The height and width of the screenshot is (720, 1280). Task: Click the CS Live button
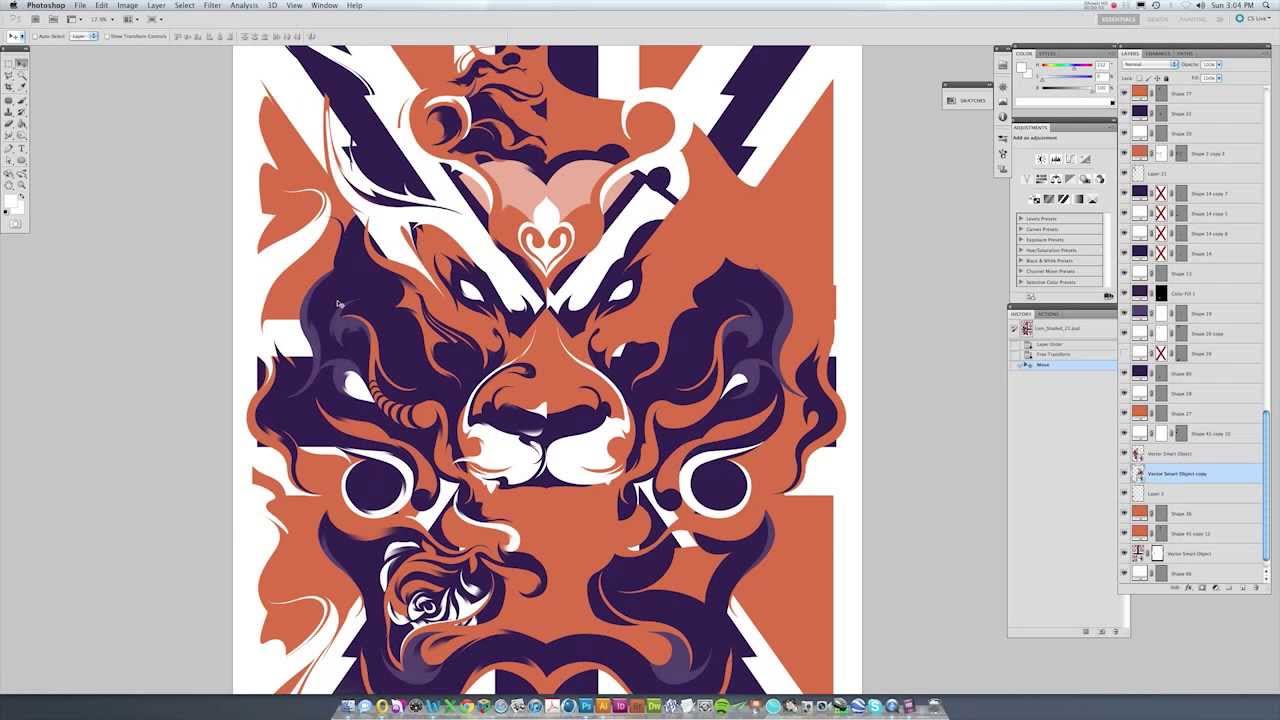(x=1251, y=19)
